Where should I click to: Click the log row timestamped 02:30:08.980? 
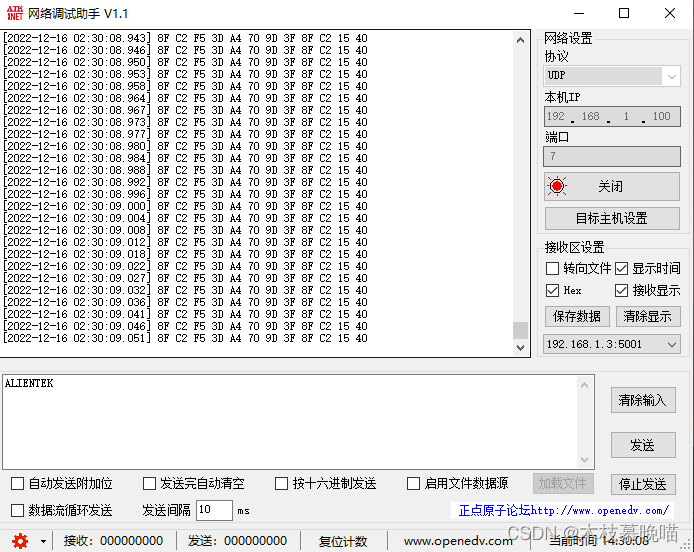pos(185,146)
